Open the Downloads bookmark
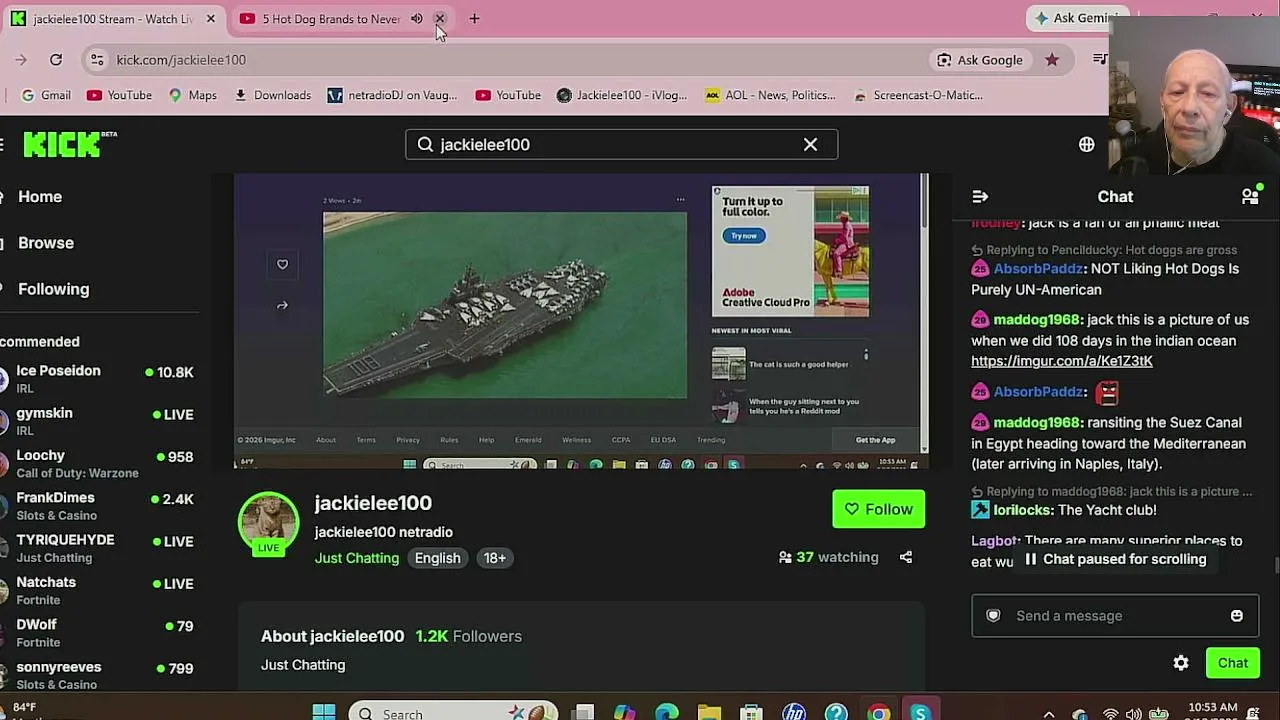This screenshot has width=1280, height=720. pyautogui.click(x=272, y=95)
